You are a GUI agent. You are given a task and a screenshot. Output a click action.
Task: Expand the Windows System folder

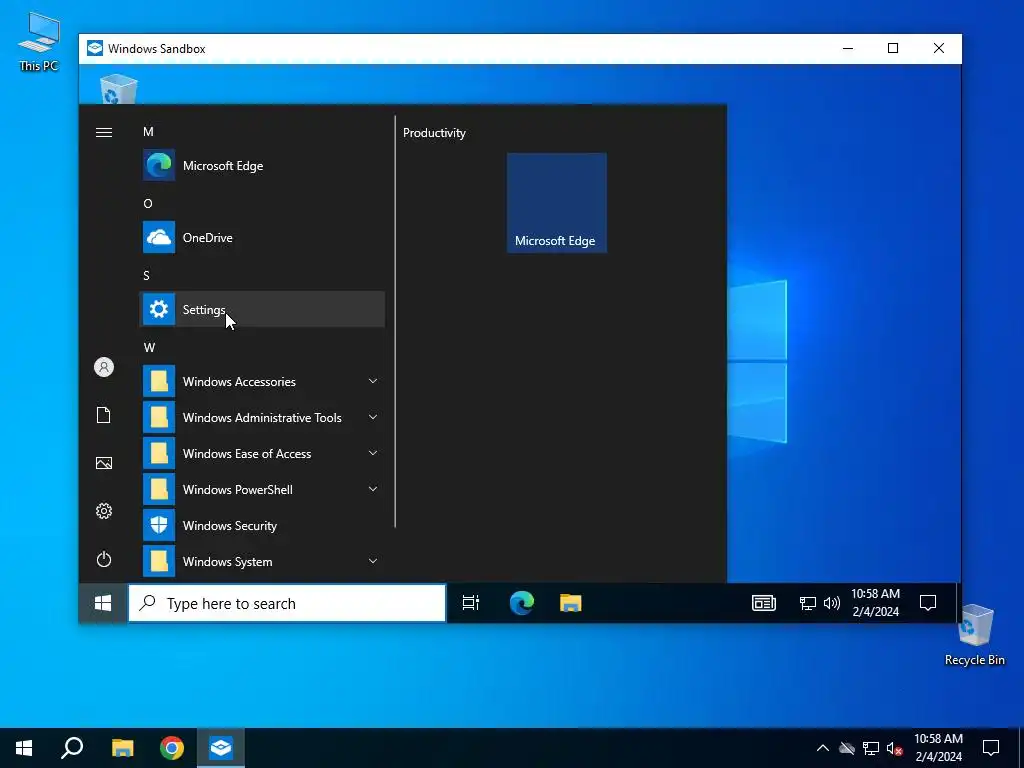tap(261, 562)
